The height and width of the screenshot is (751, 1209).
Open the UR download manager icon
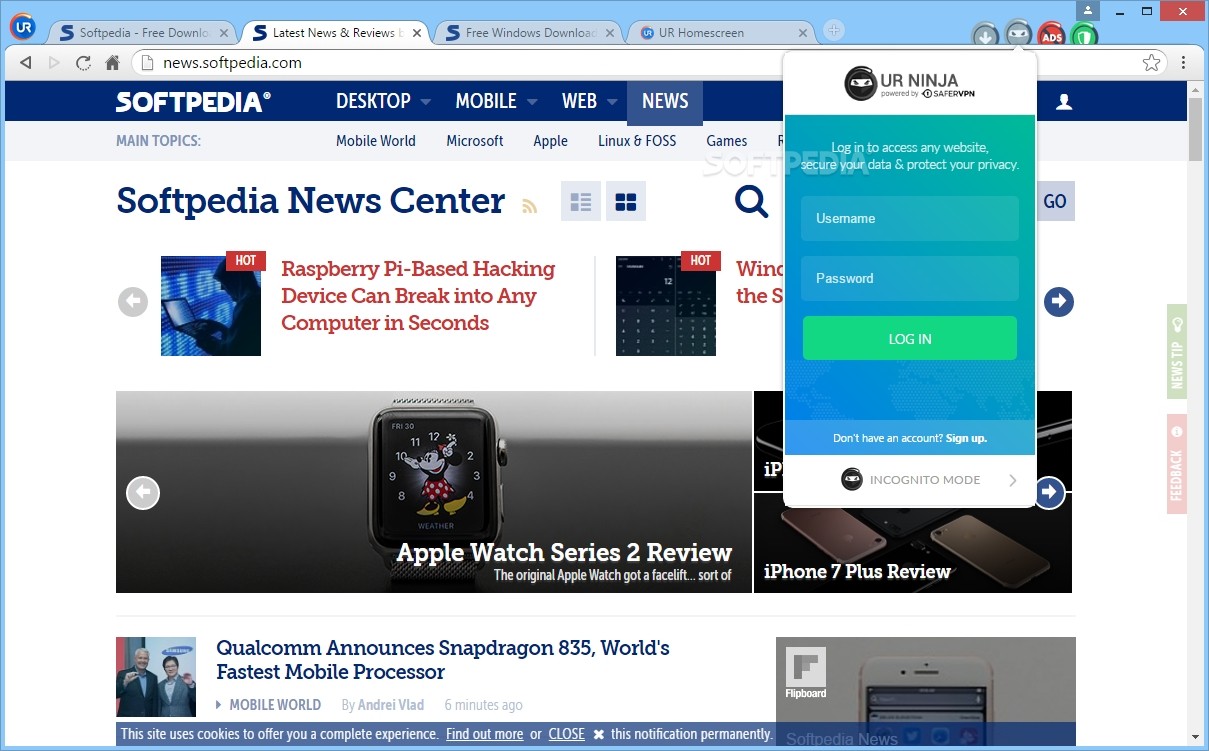(985, 37)
